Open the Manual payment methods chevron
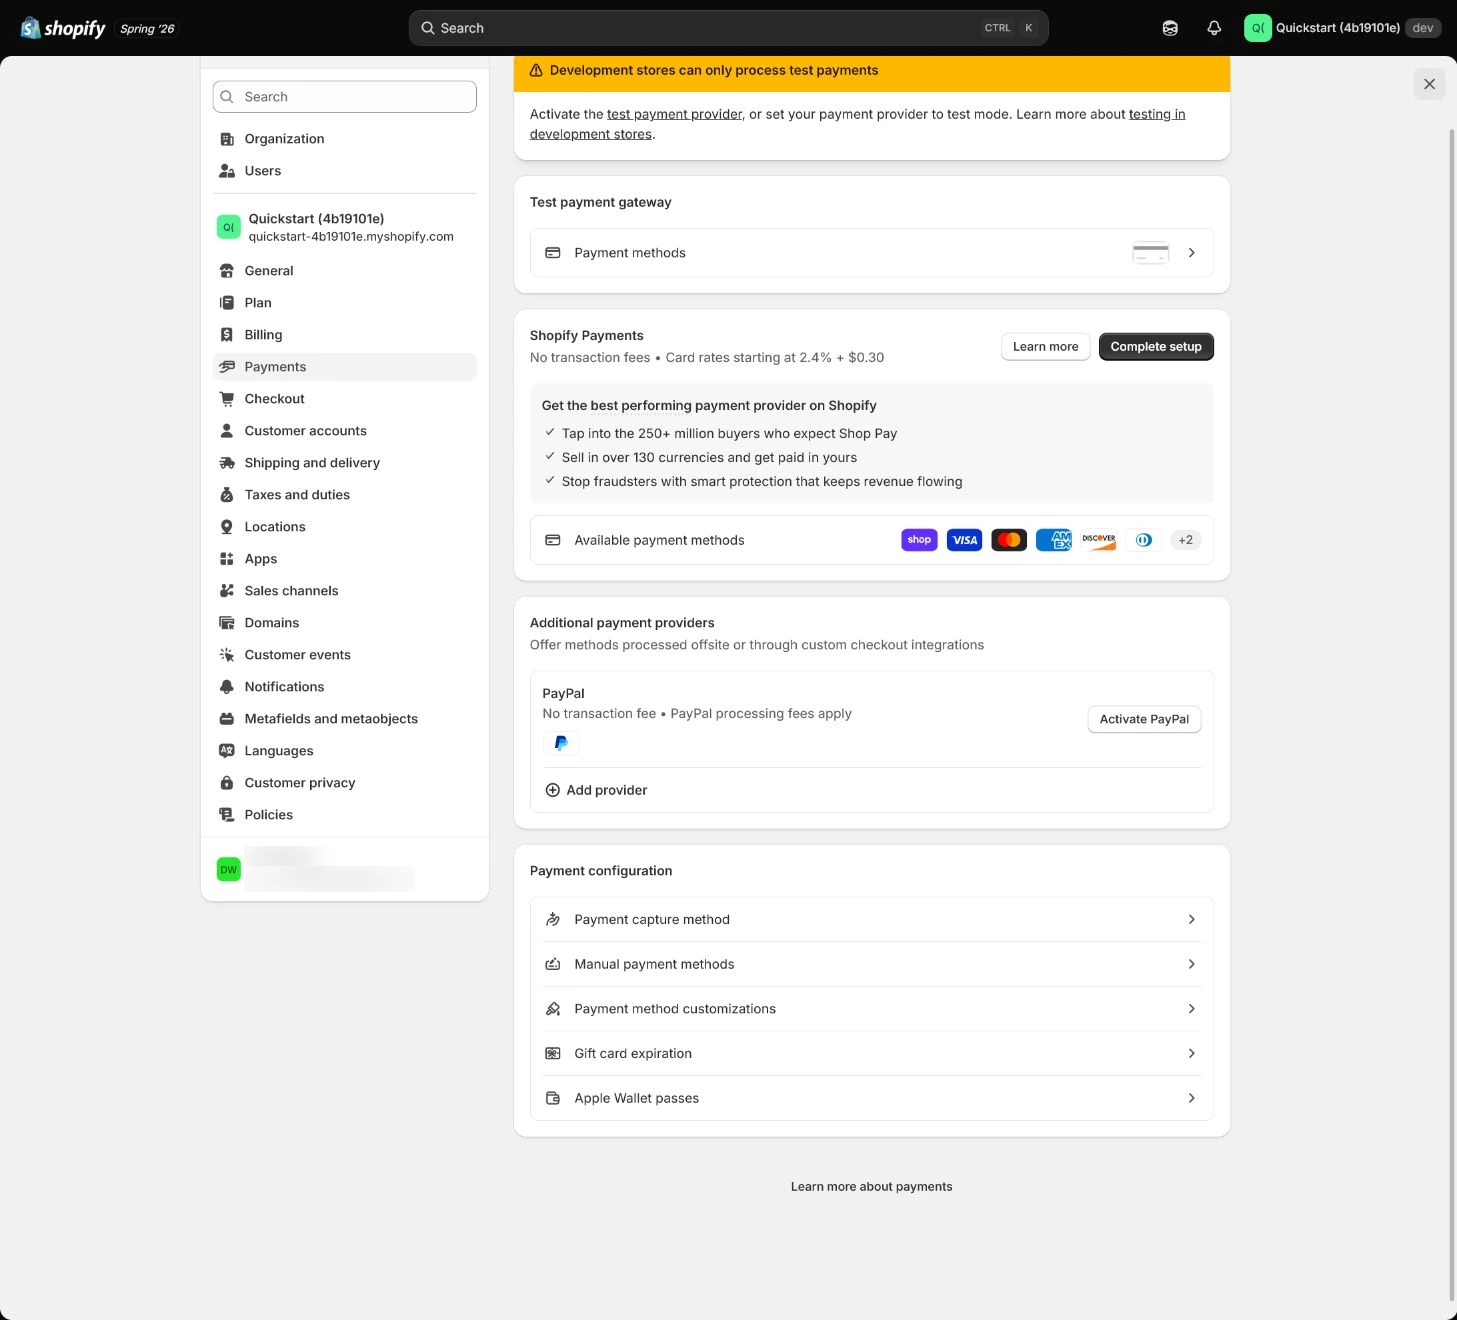Screen dimensions: 1457x1320 pos(1192,964)
